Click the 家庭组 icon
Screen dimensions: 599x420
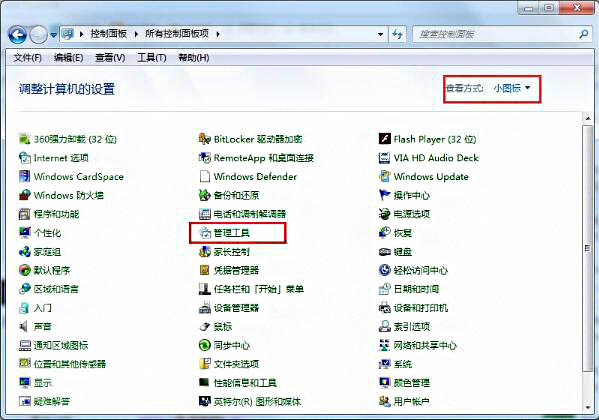point(24,251)
